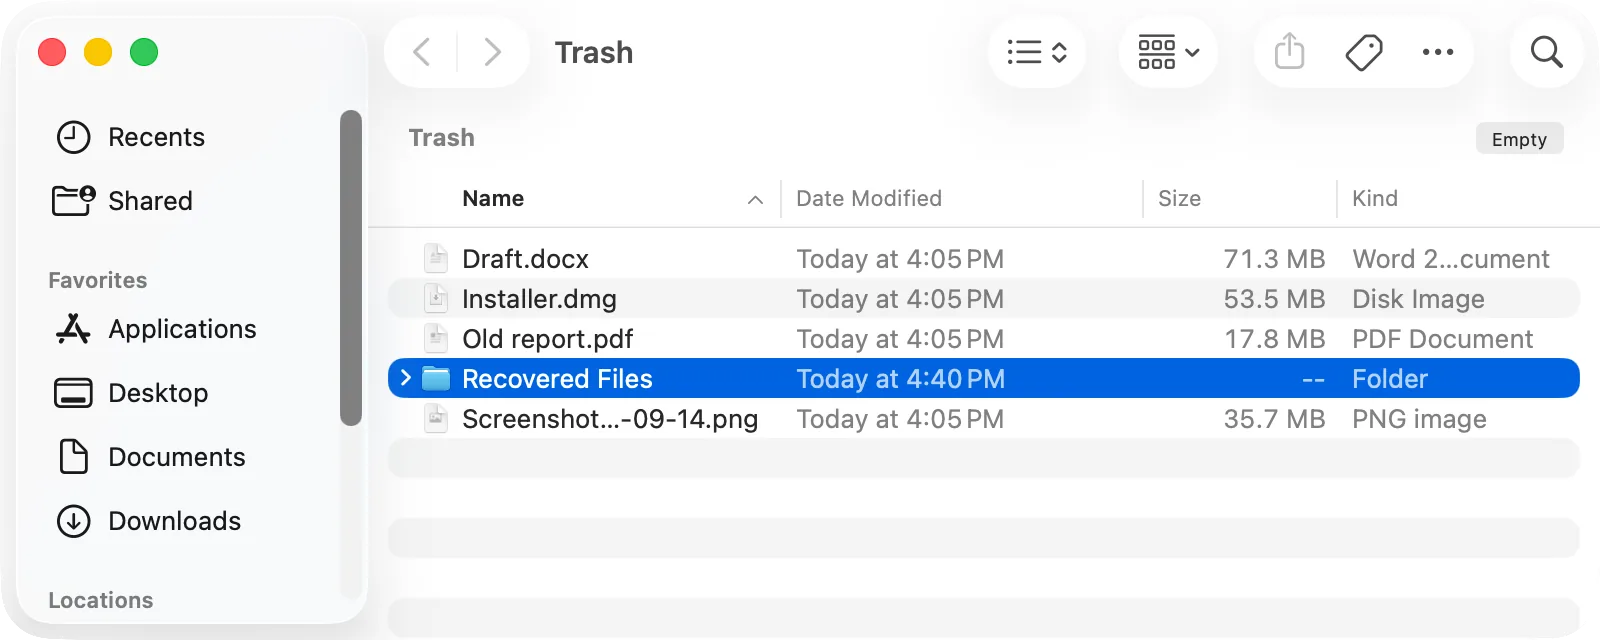
Task: Go forward with the right chevron
Action: pos(492,52)
